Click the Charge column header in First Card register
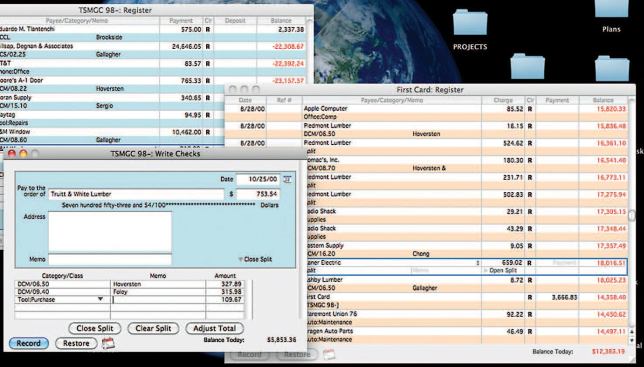The width and height of the screenshot is (644, 367). [503, 101]
